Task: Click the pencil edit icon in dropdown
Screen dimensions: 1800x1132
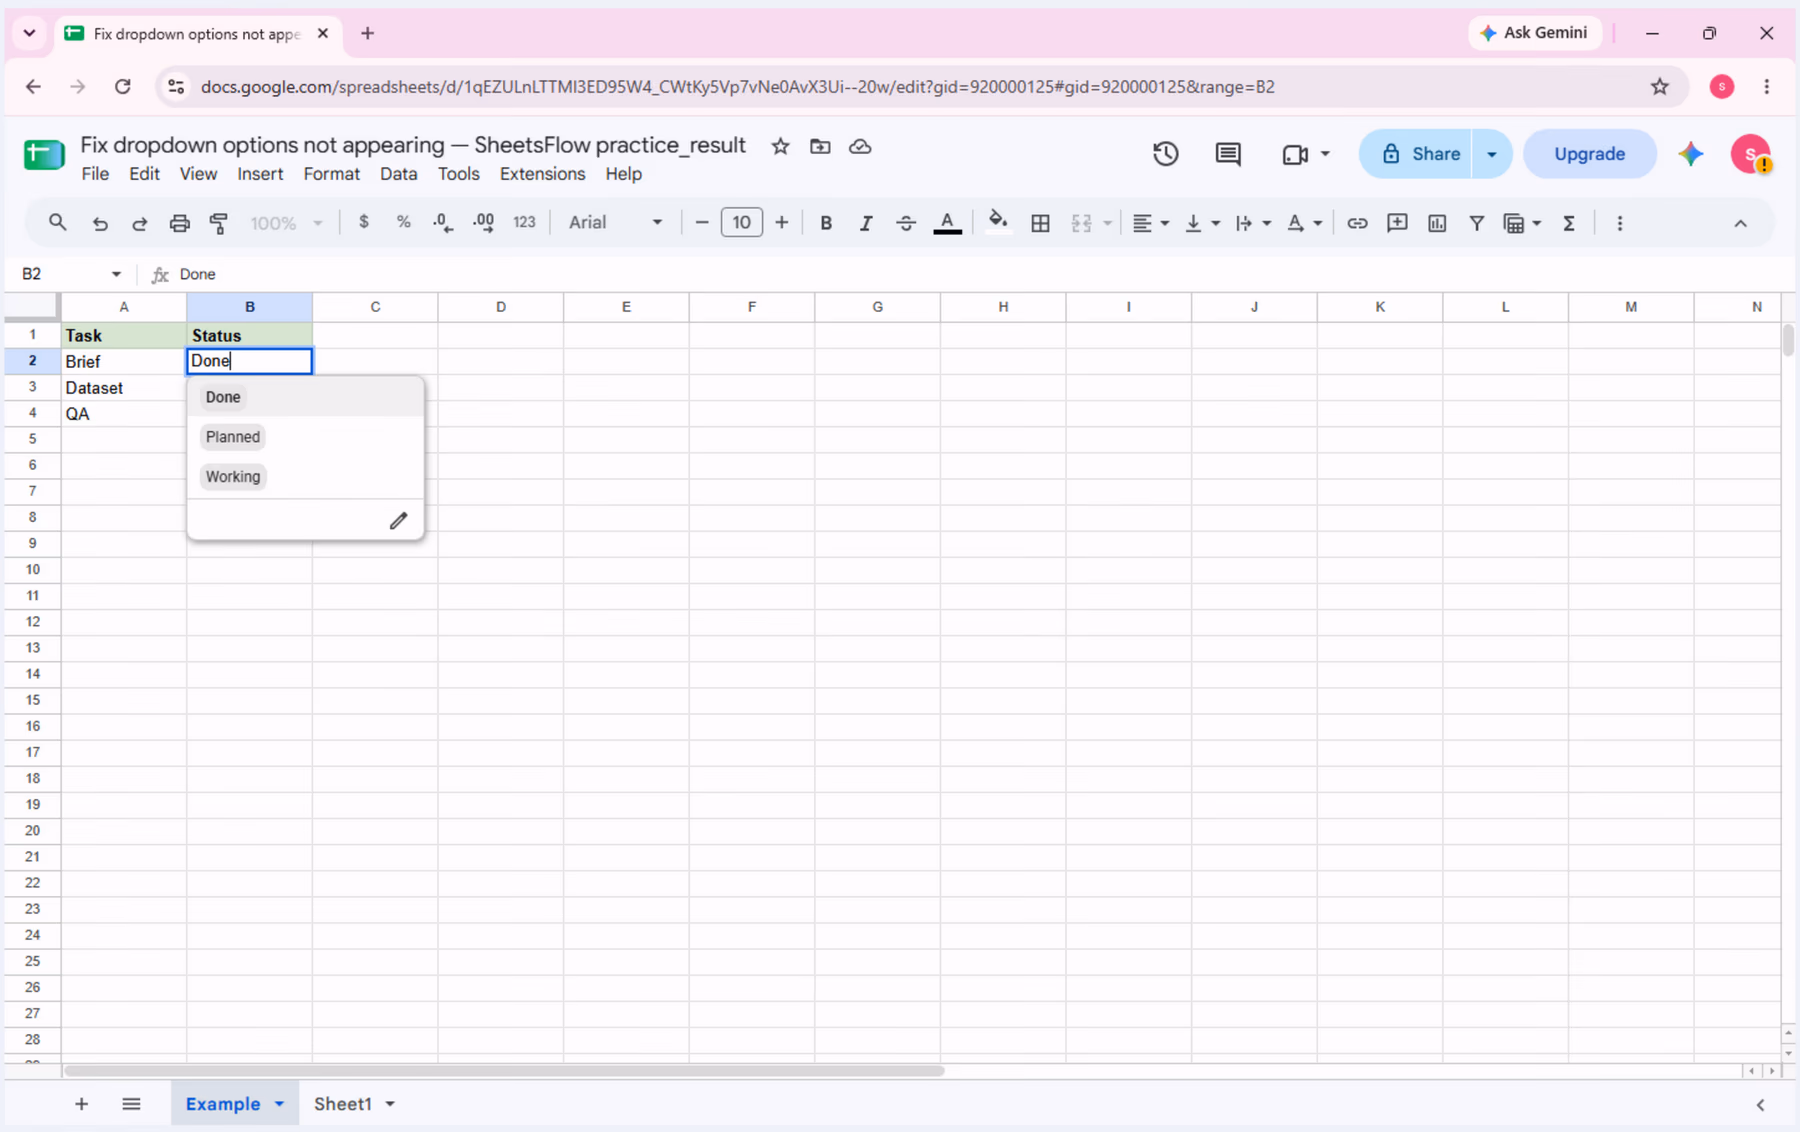Action: (x=398, y=520)
